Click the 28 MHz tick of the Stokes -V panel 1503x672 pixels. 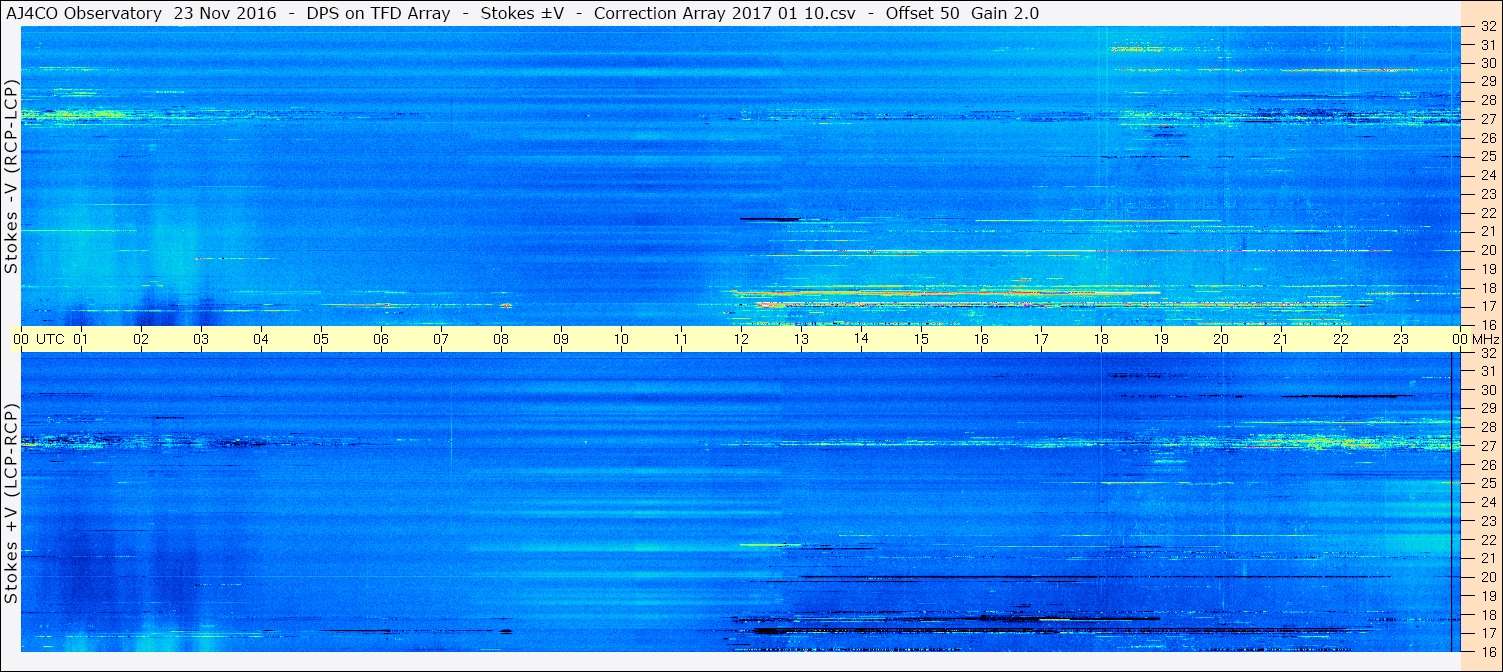(x=1488, y=100)
